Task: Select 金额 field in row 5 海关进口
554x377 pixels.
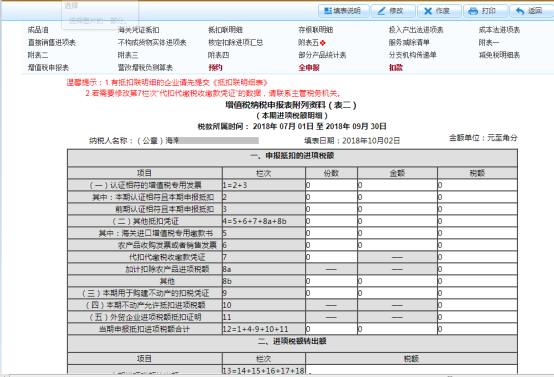Action: click(x=397, y=233)
